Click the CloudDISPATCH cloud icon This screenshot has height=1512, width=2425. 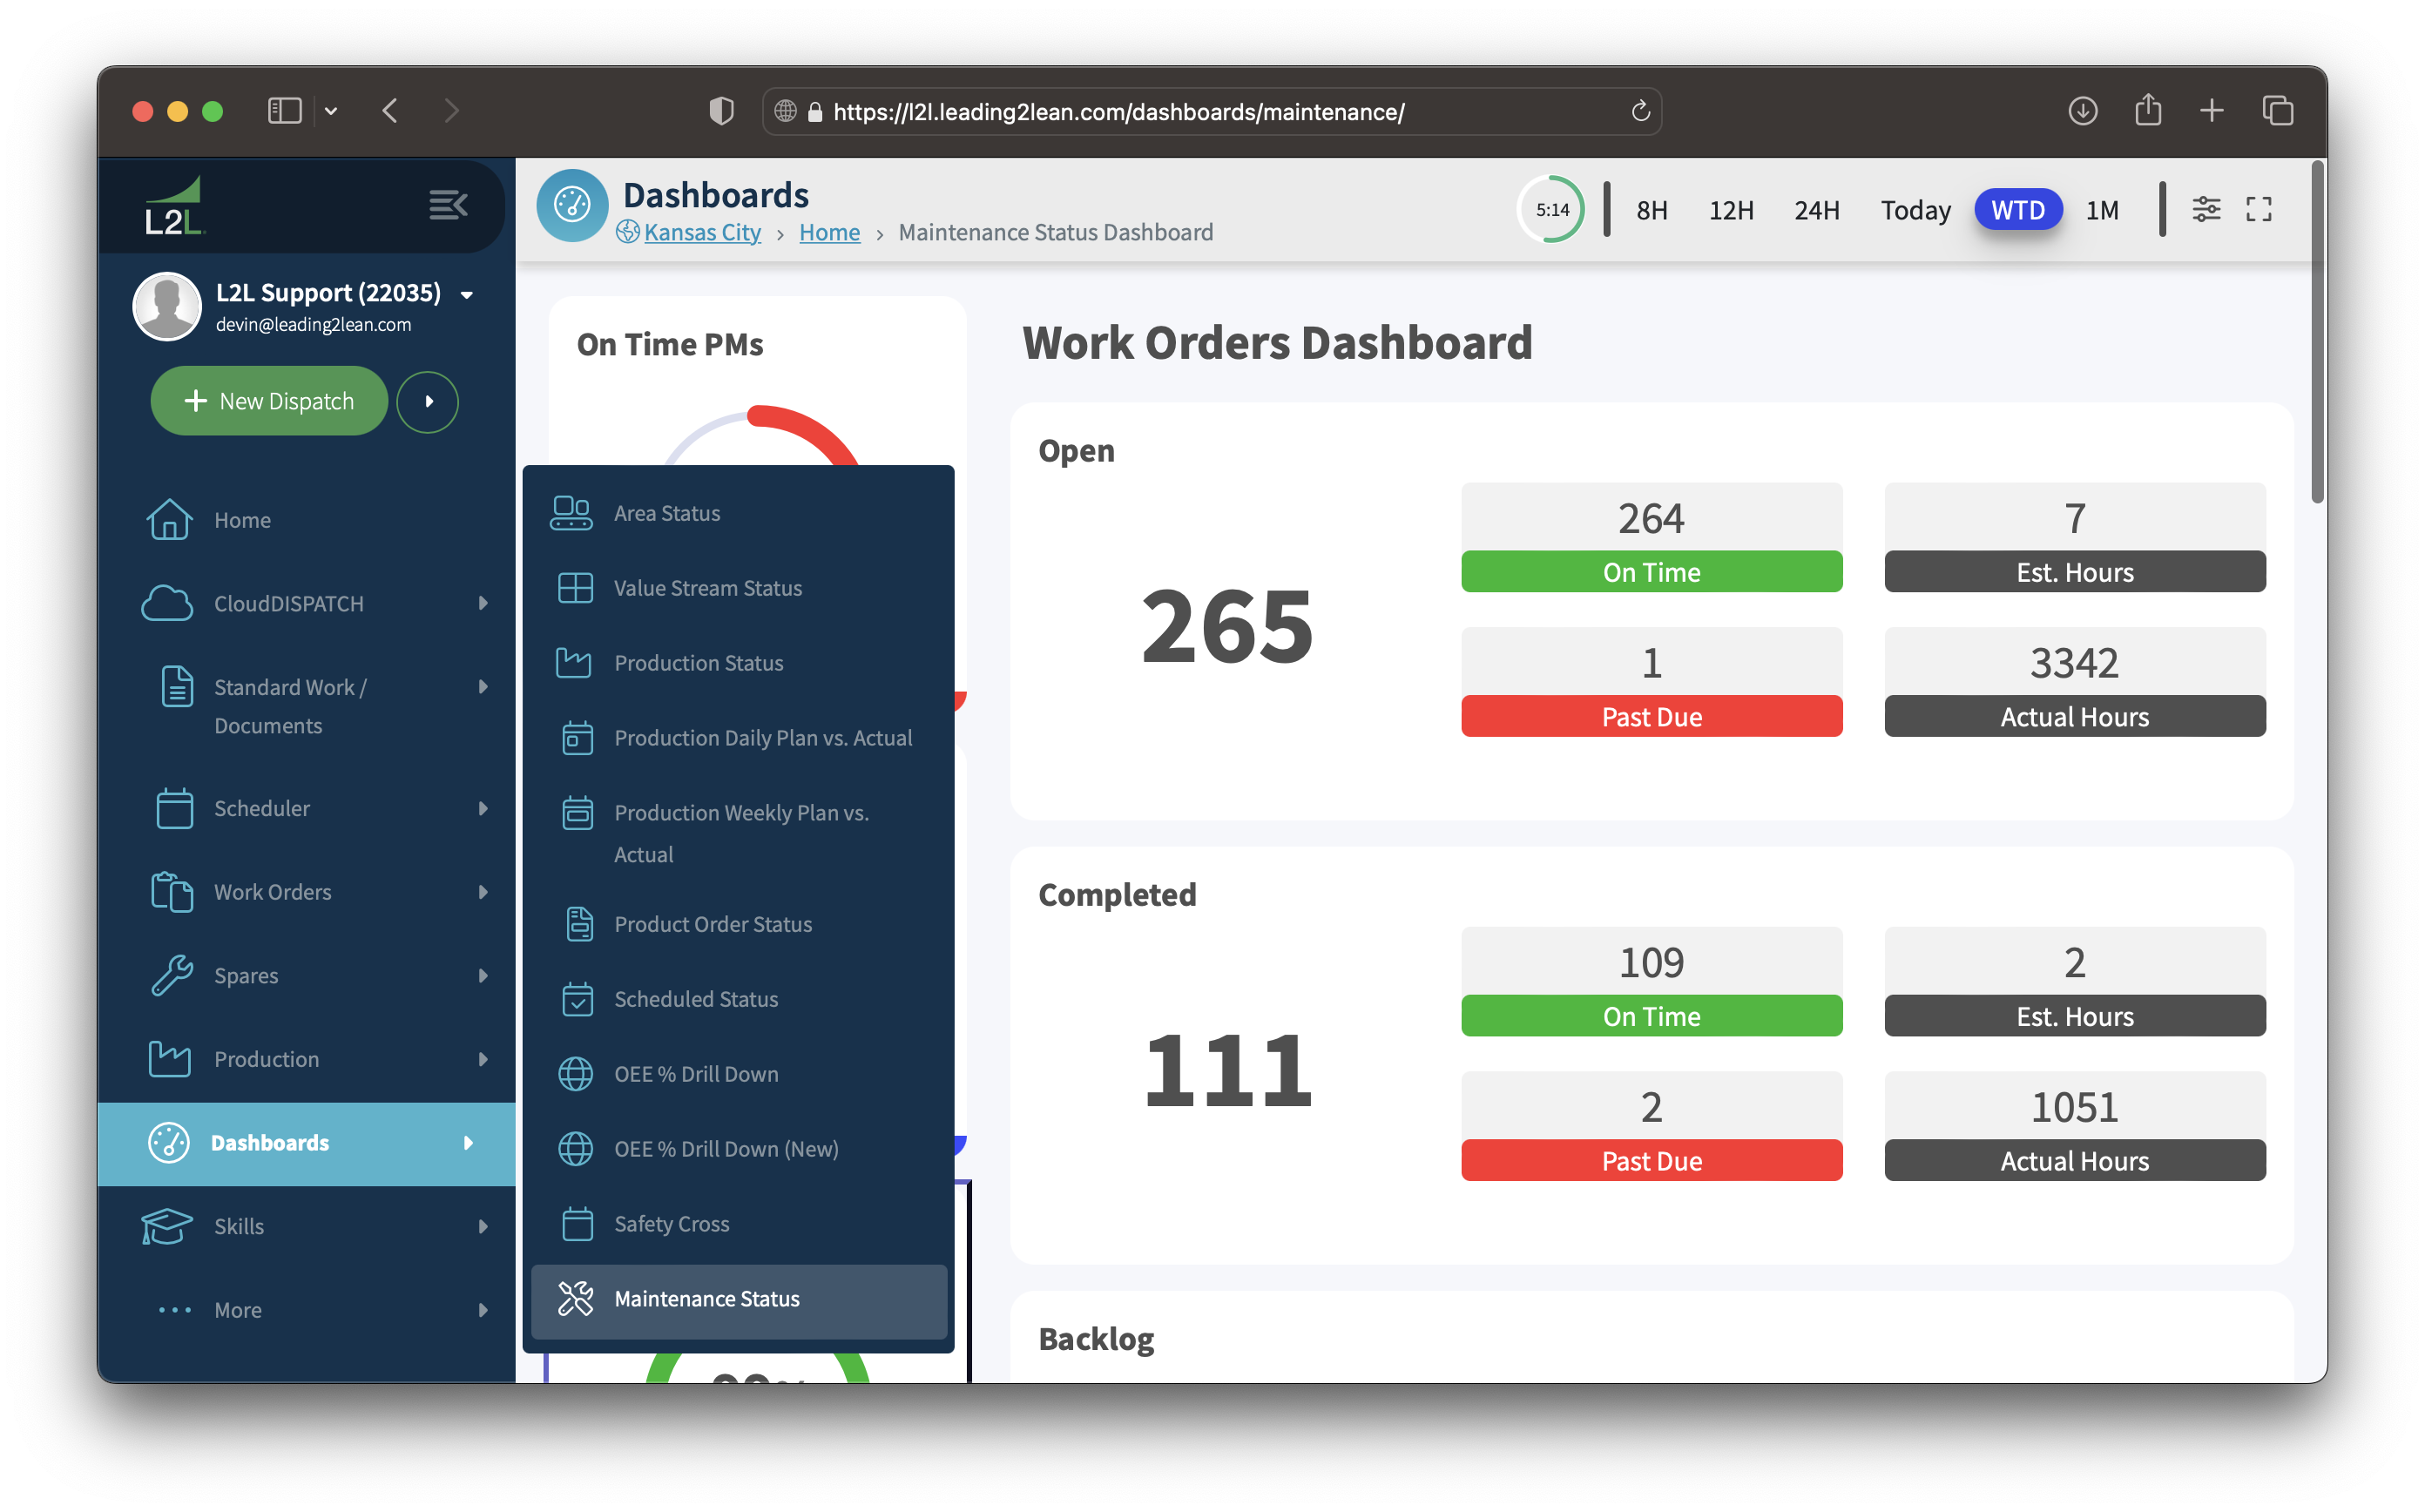click(x=167, y=603)
